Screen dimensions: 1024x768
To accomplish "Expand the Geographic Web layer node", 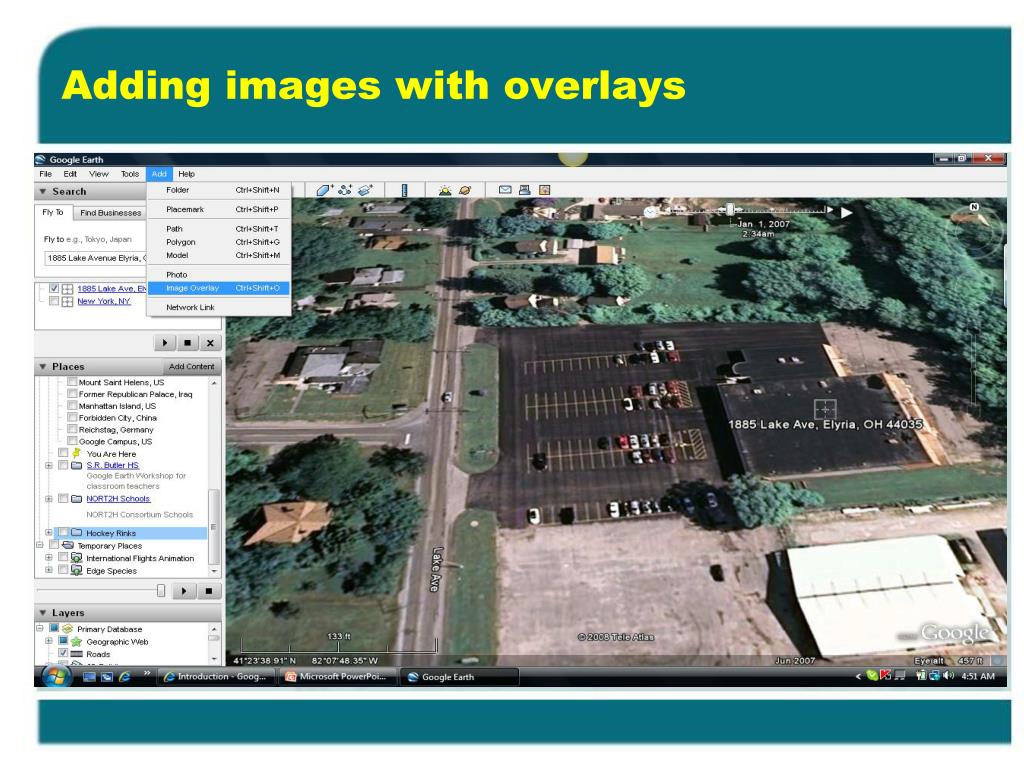I will coord(49,641).
